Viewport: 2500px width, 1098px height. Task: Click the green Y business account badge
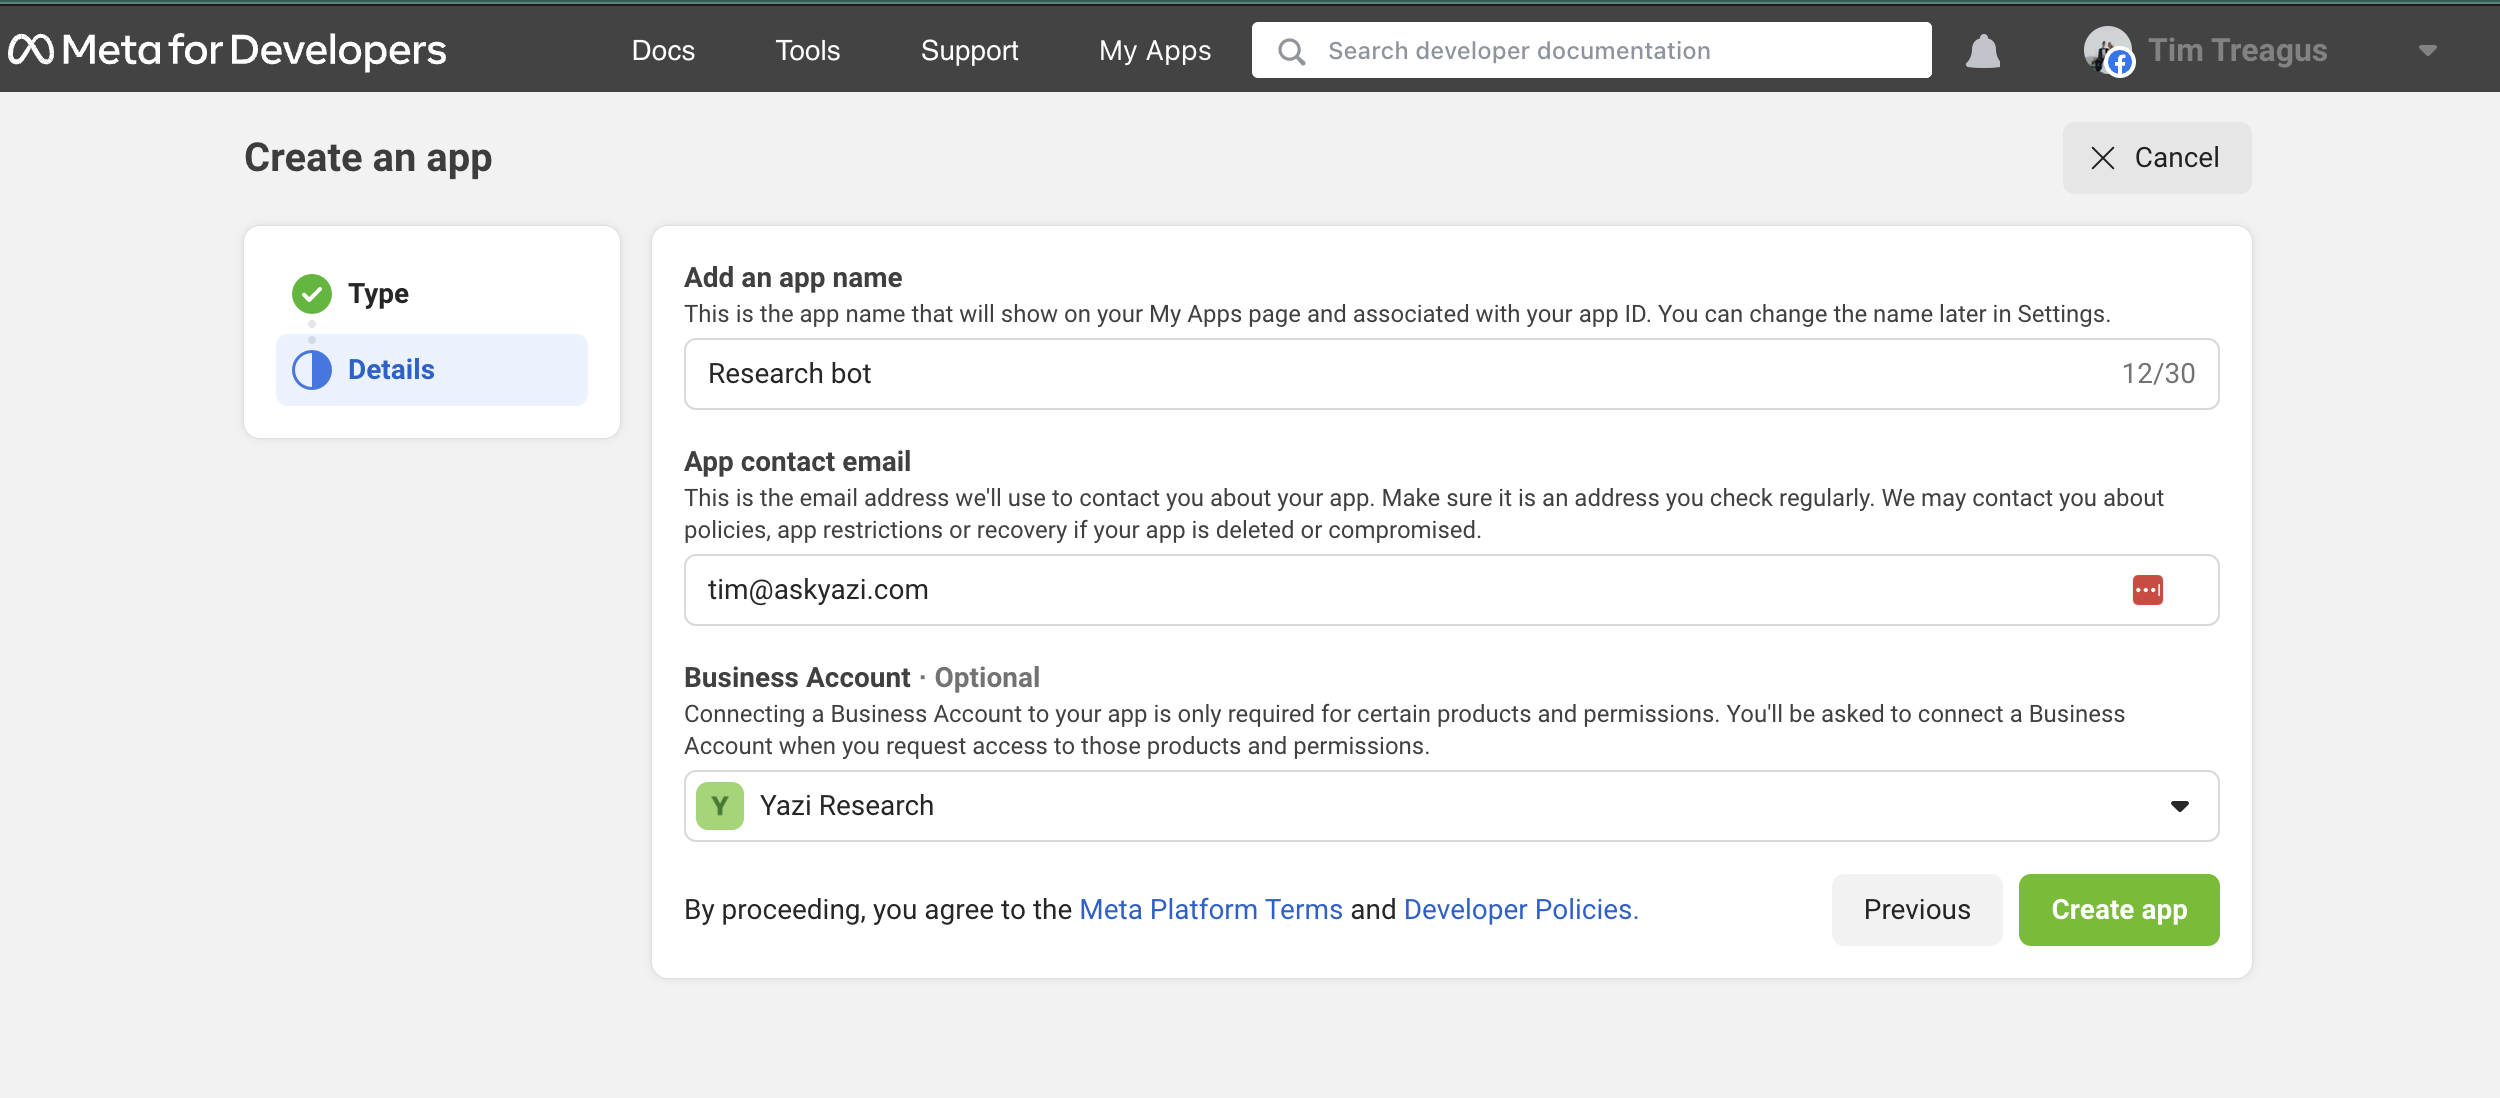point(720,806)
